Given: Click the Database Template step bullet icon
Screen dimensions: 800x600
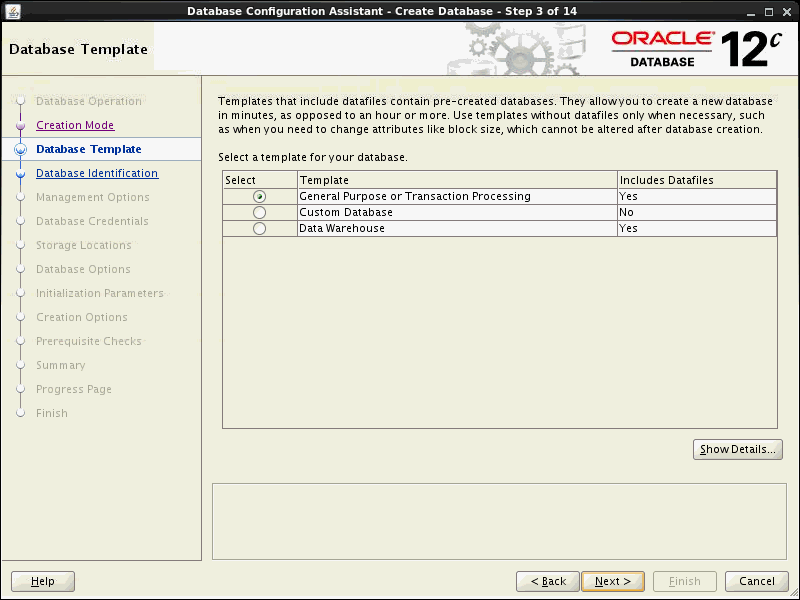Looking at the screenshot, I should tap(20, 149).
